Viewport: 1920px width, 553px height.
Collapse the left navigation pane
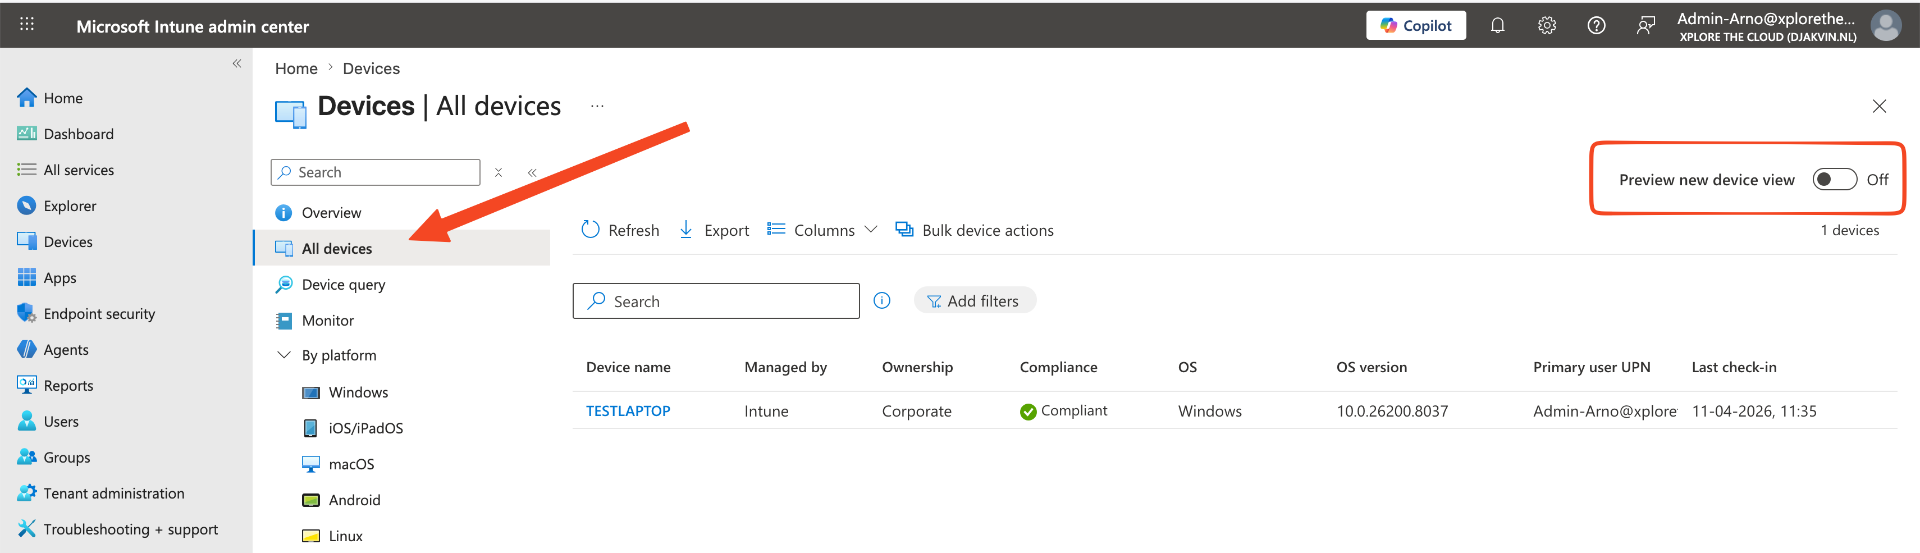click(x=237, y=63)
